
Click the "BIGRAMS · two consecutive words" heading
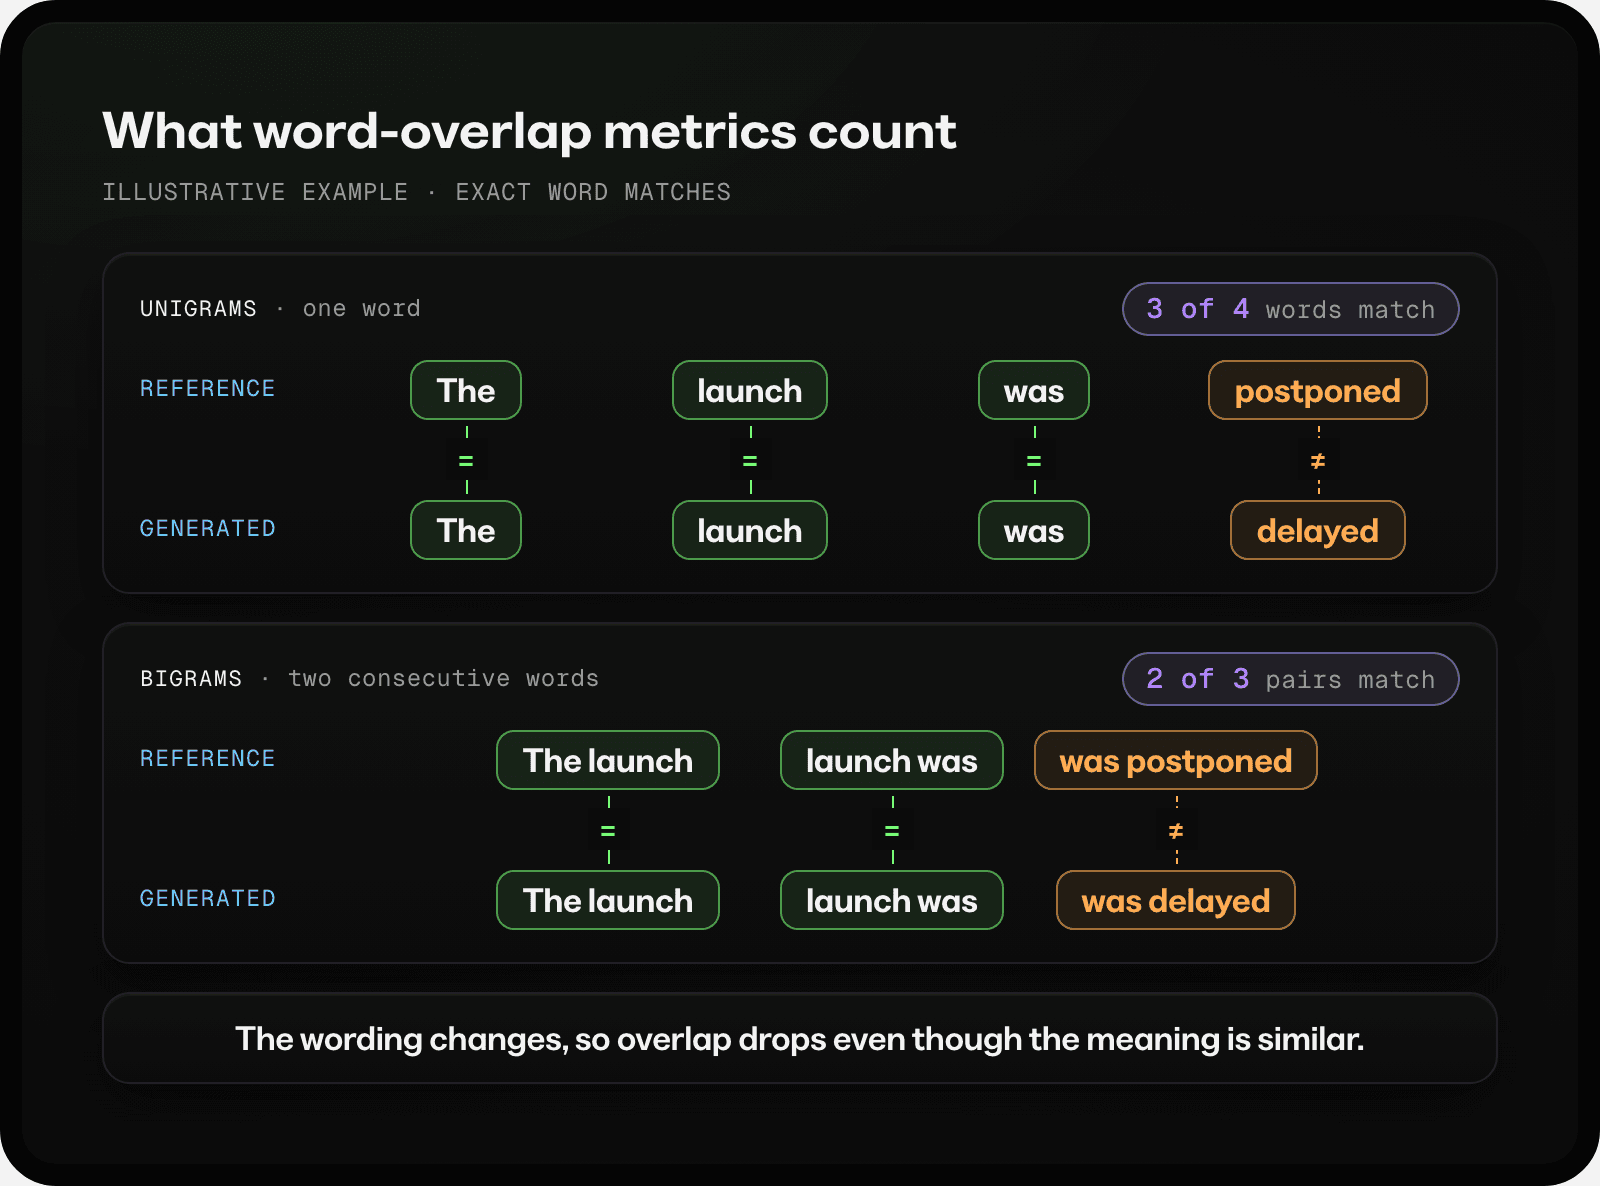(369, 679)
